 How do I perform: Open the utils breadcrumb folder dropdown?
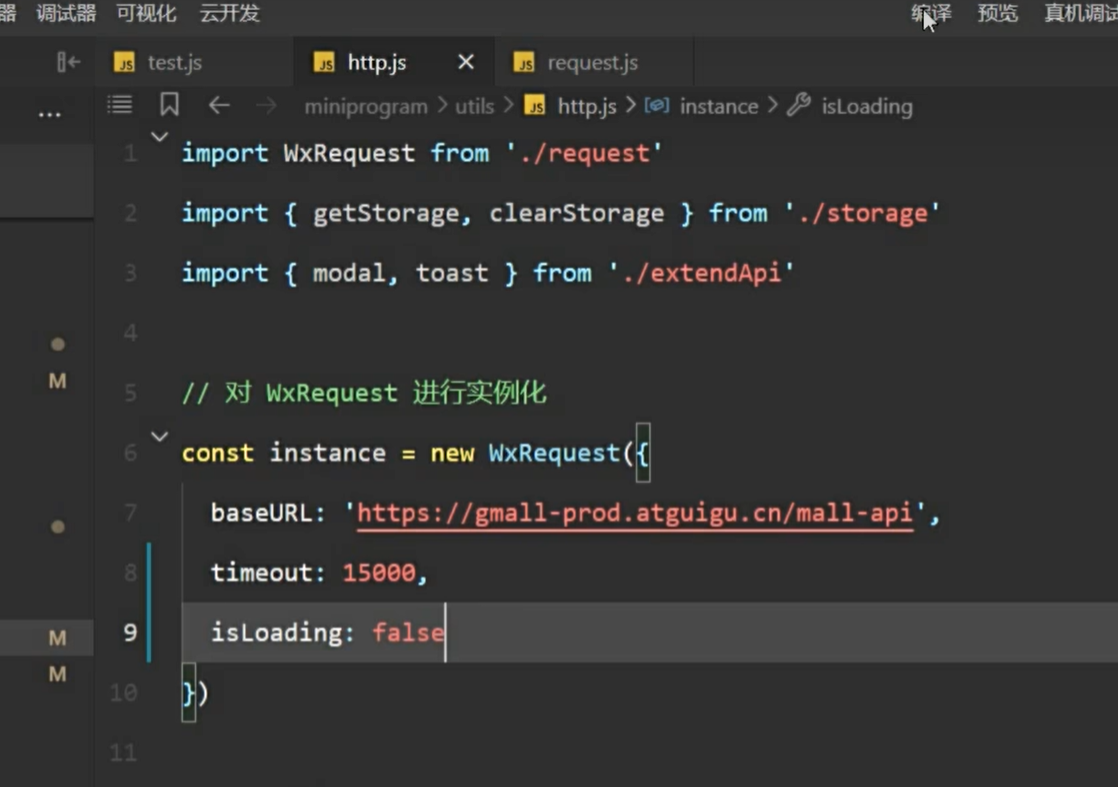tap(474, 106)
